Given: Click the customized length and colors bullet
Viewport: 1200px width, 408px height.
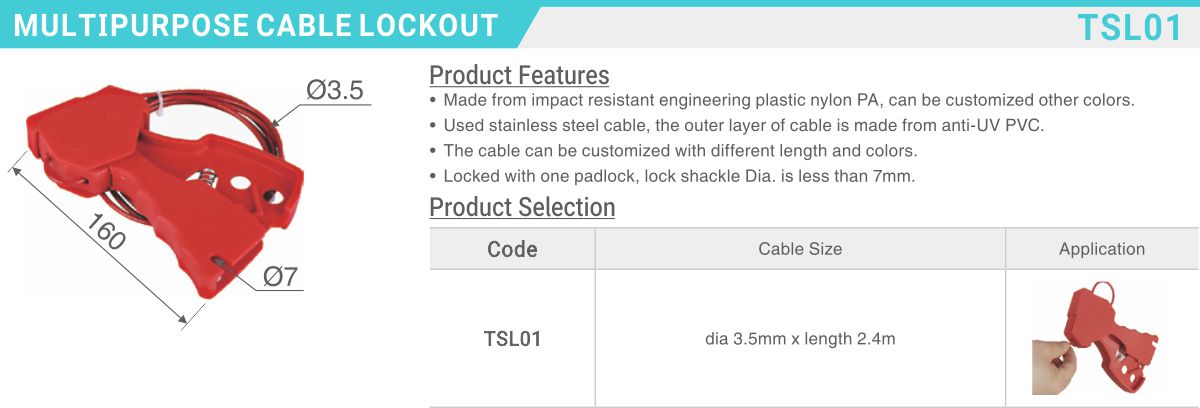Looking at the screenshot, I should click(673, 151).
